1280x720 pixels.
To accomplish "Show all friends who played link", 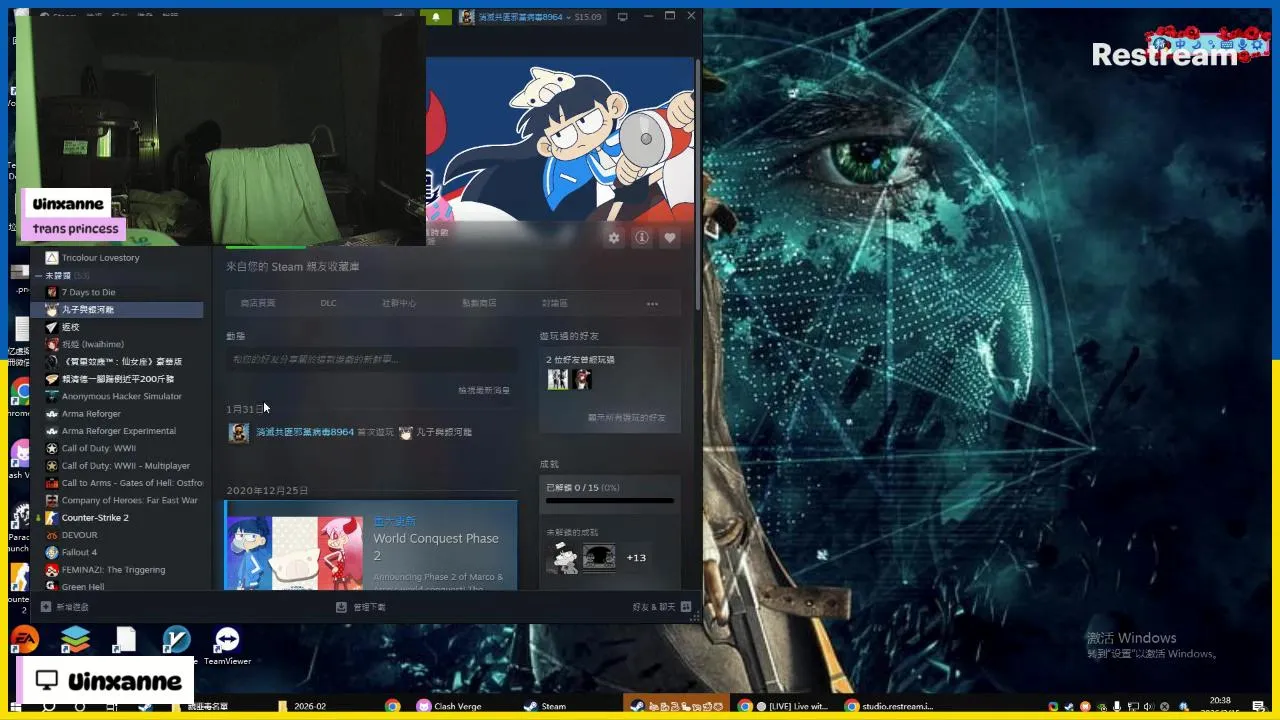I will point(626,417).
